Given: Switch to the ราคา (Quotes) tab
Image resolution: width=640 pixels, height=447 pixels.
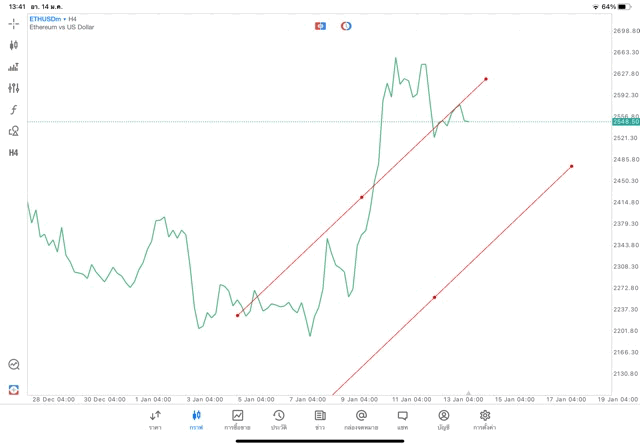Looking at the screenshot, I should tap(155, 419).
